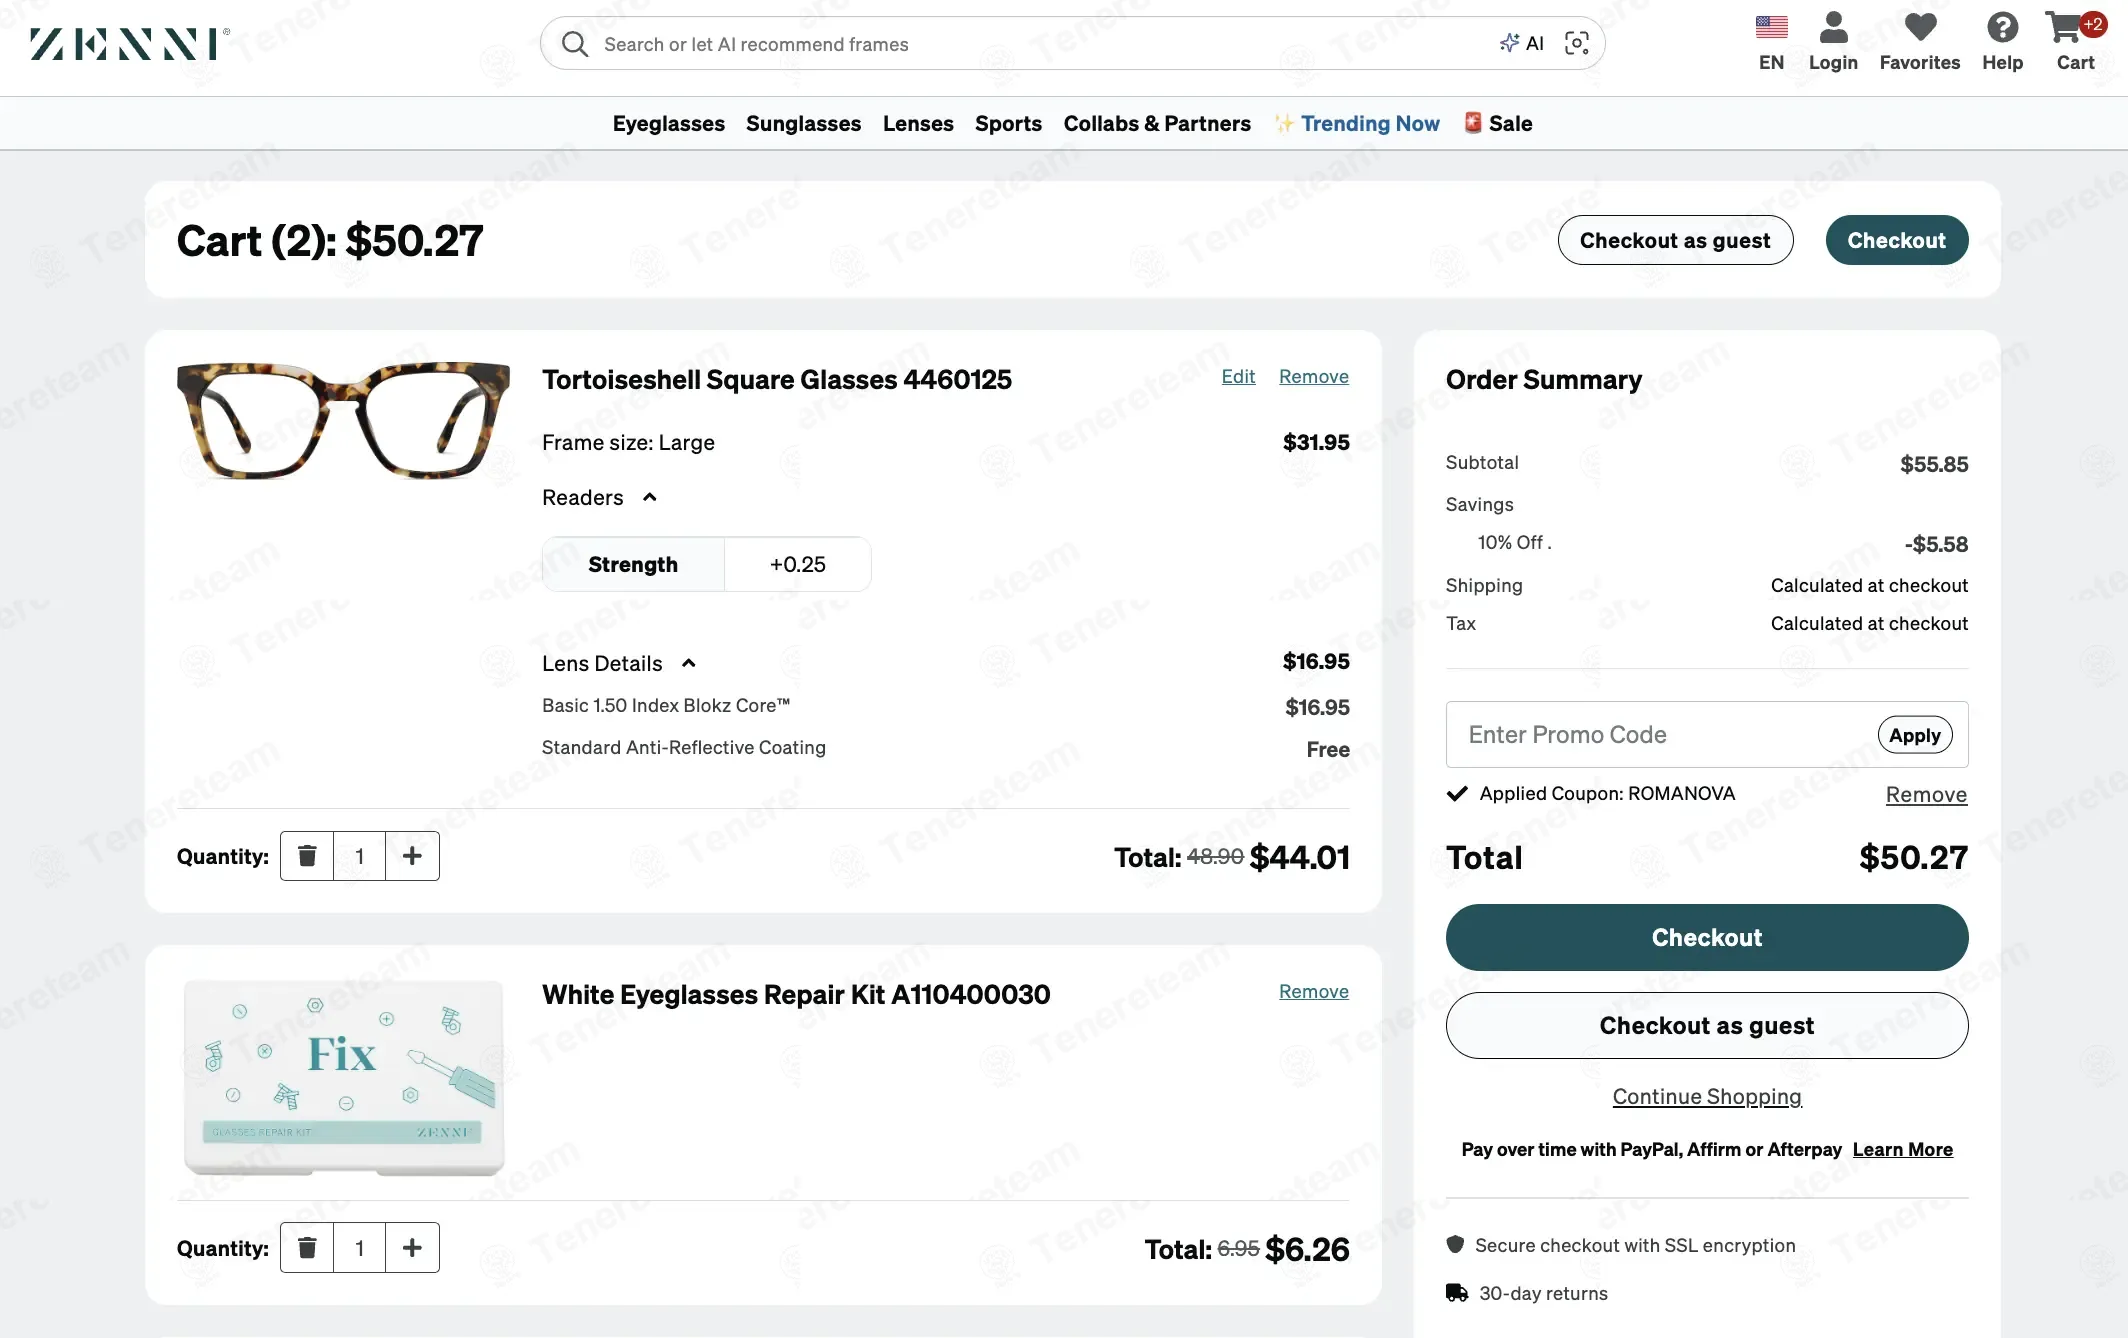The width and height of the screenshot is (2128, 1338).
Task: Increase Tortoiseshell glasses quantity with plus
Action: (x=412, y=856)
